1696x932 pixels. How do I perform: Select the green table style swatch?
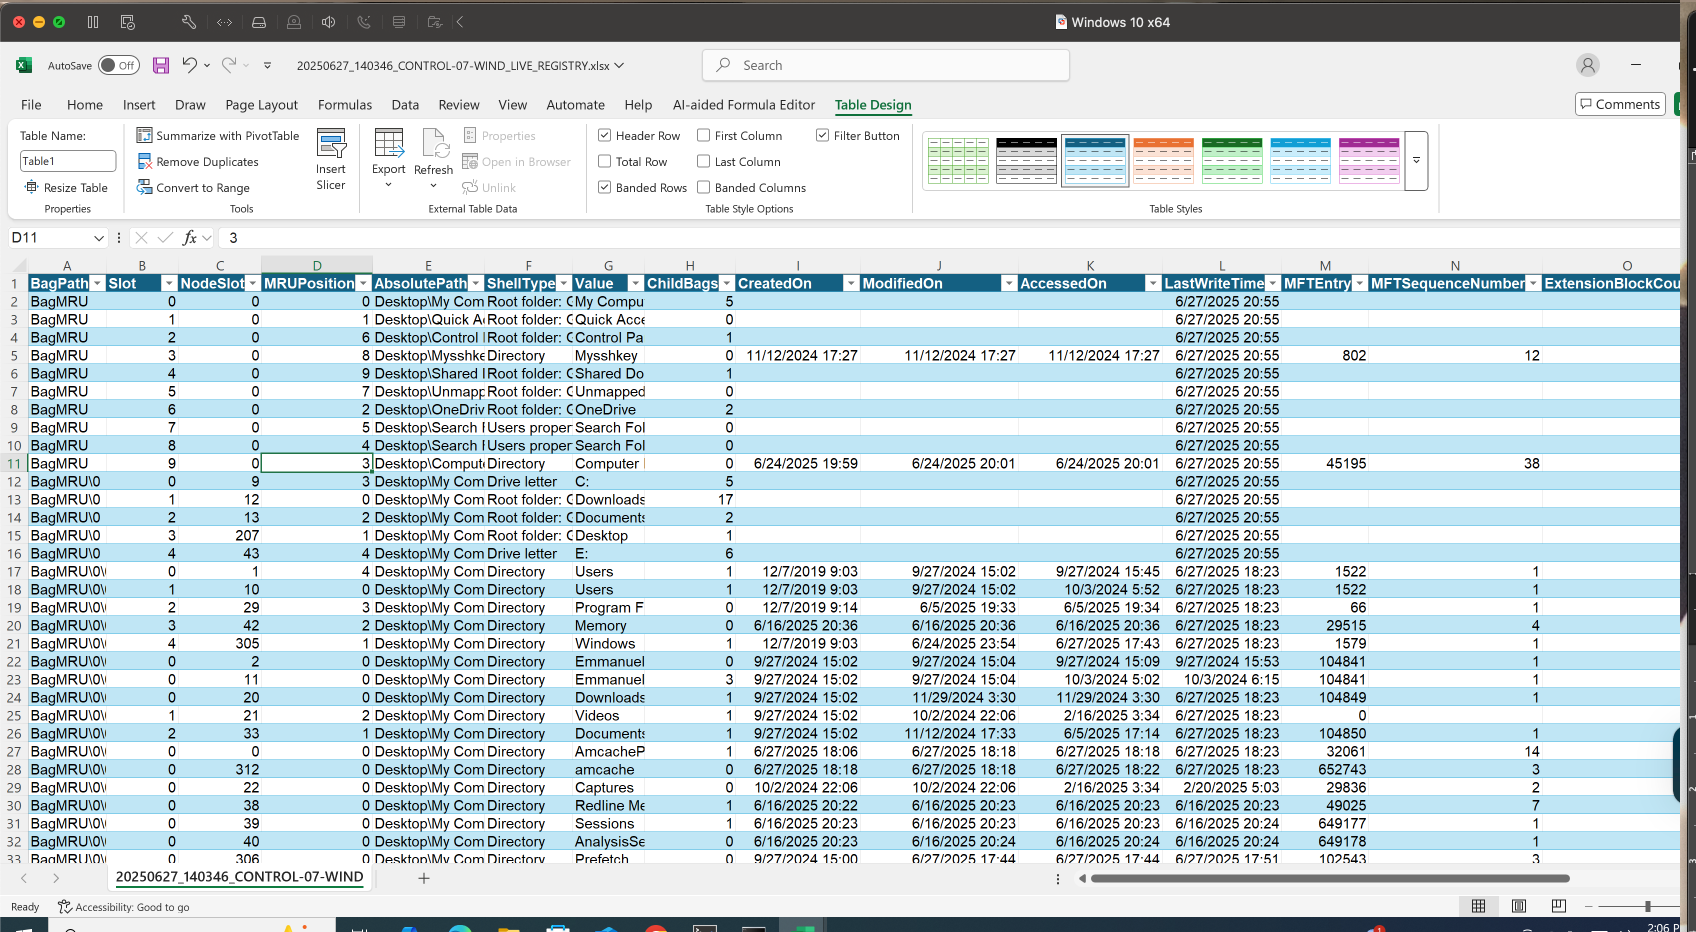point(1232,159)
